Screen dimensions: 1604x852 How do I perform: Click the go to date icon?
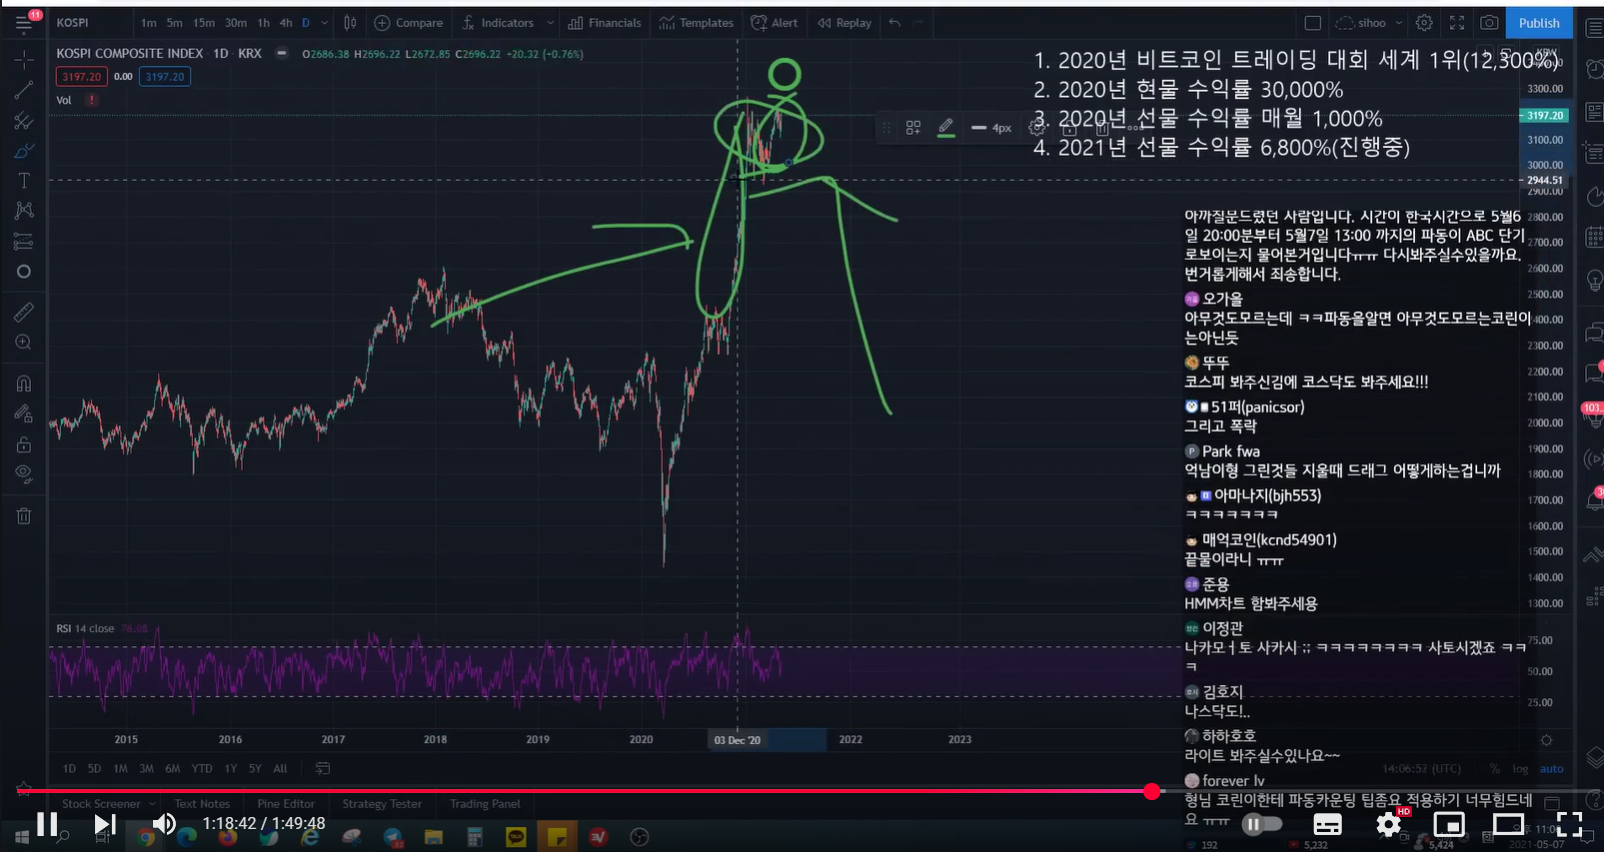323,769
